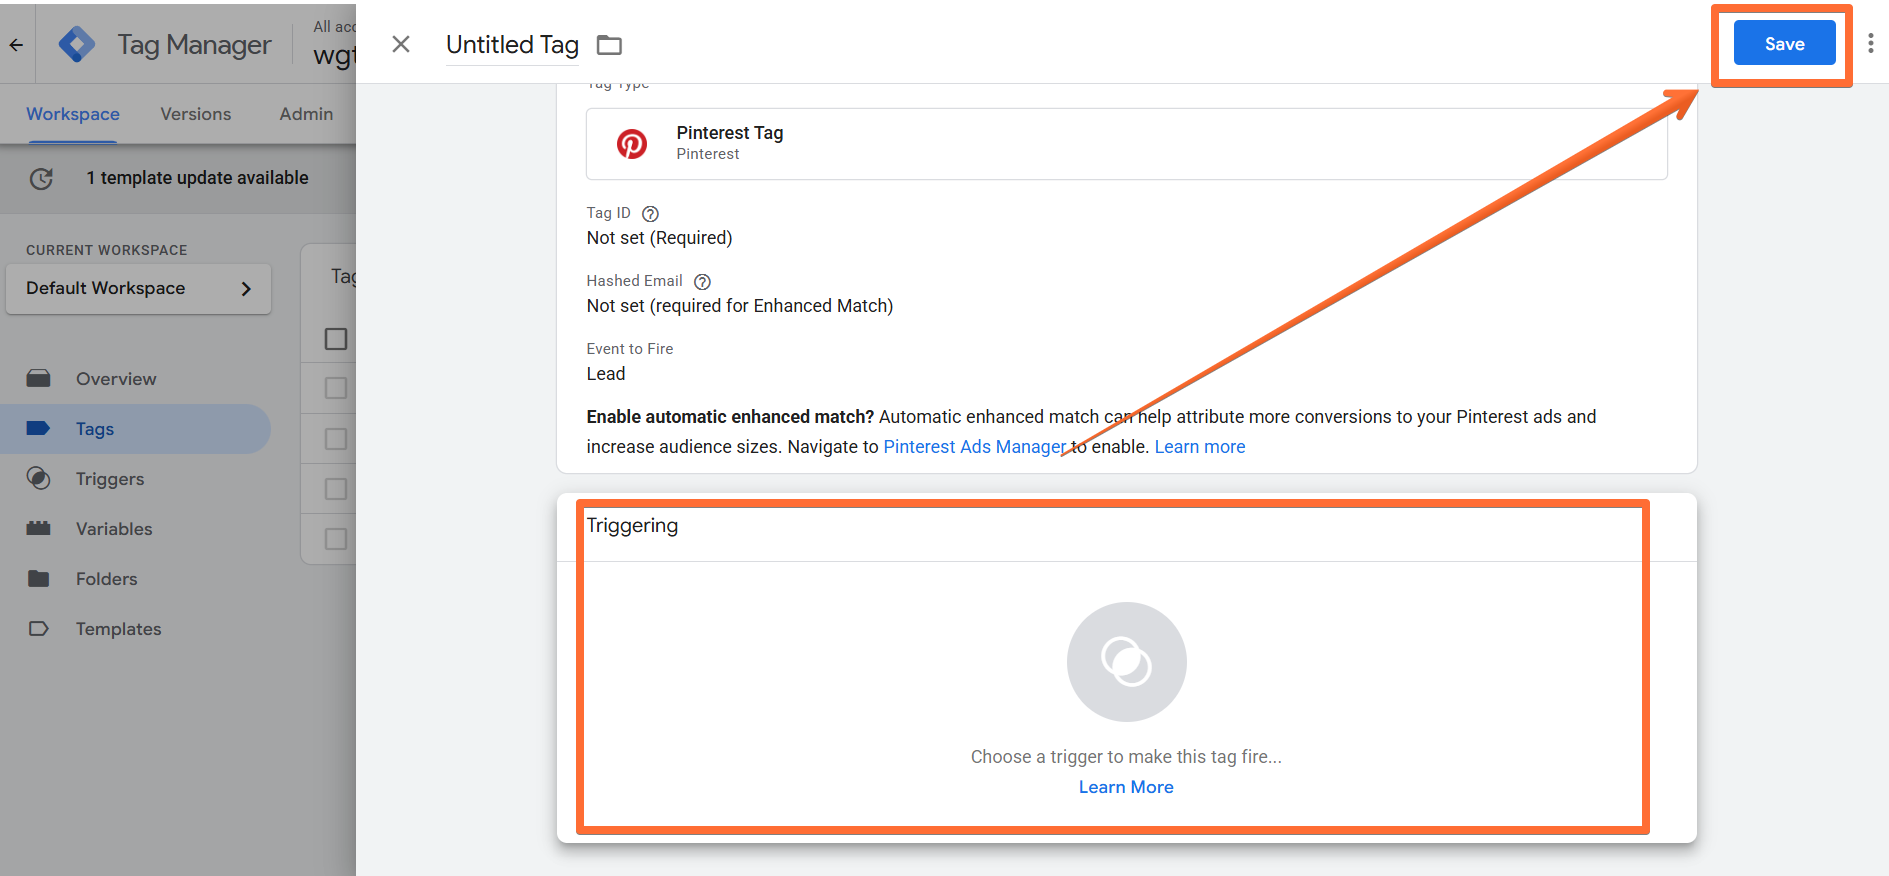The image size is (1889, 876).
Task: Select the Pinterest Tag type card
Action: point(1126,144)
